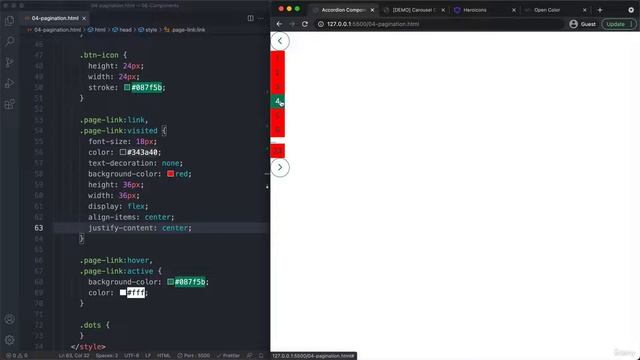640x360 pixels.
Task: Click the #343a40 color swatch
Action: point(123,152)
